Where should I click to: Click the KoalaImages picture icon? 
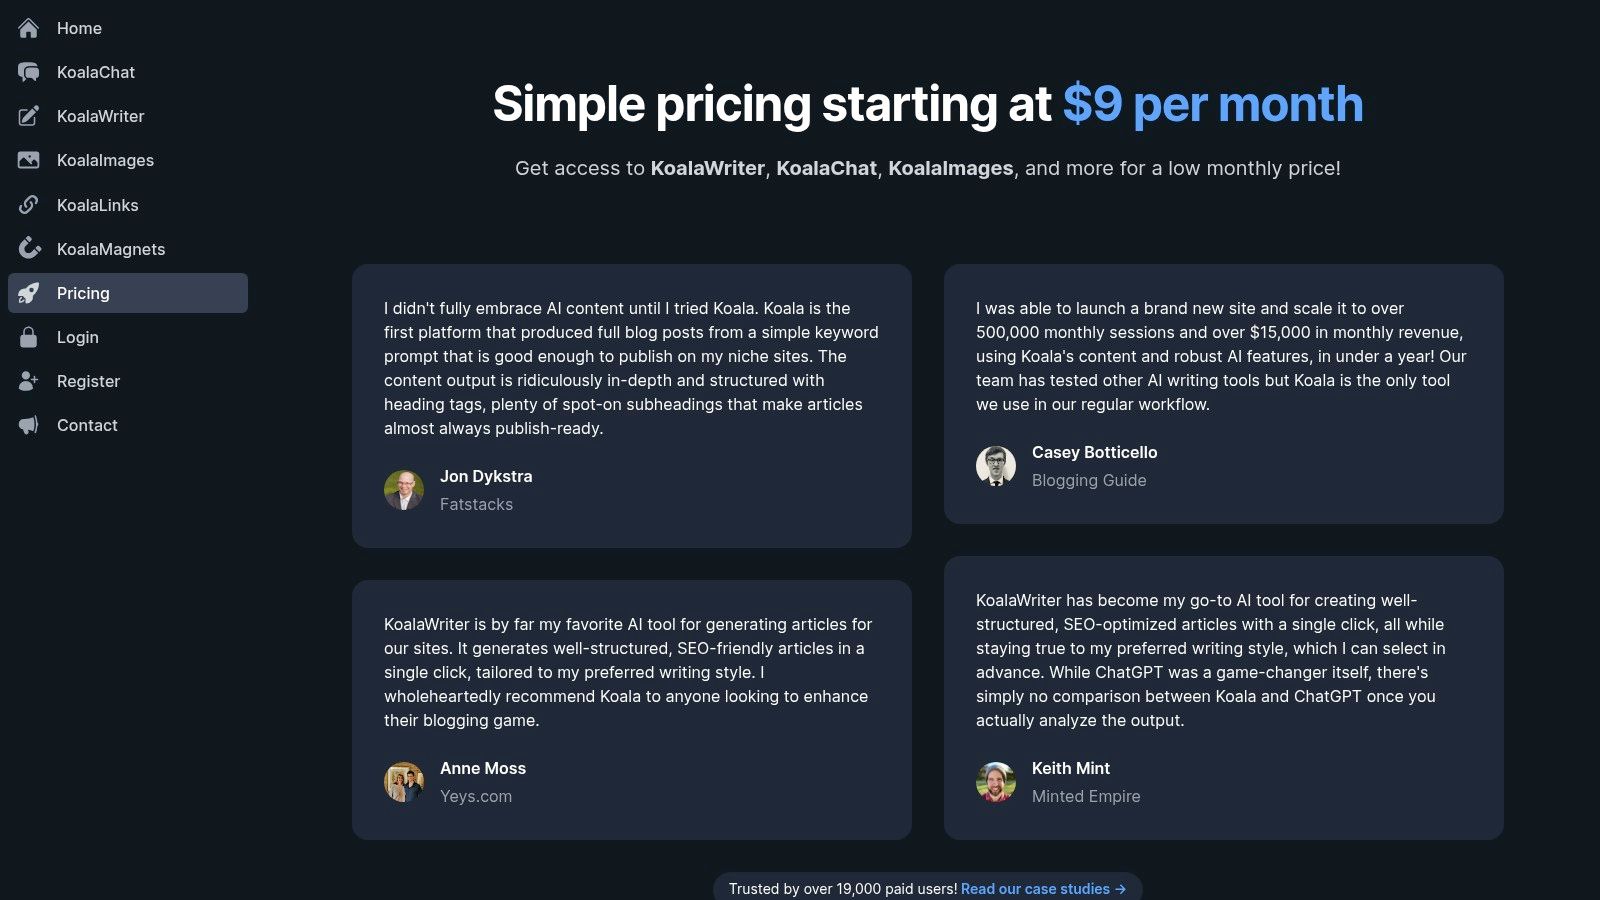click(x=29, y=160)
